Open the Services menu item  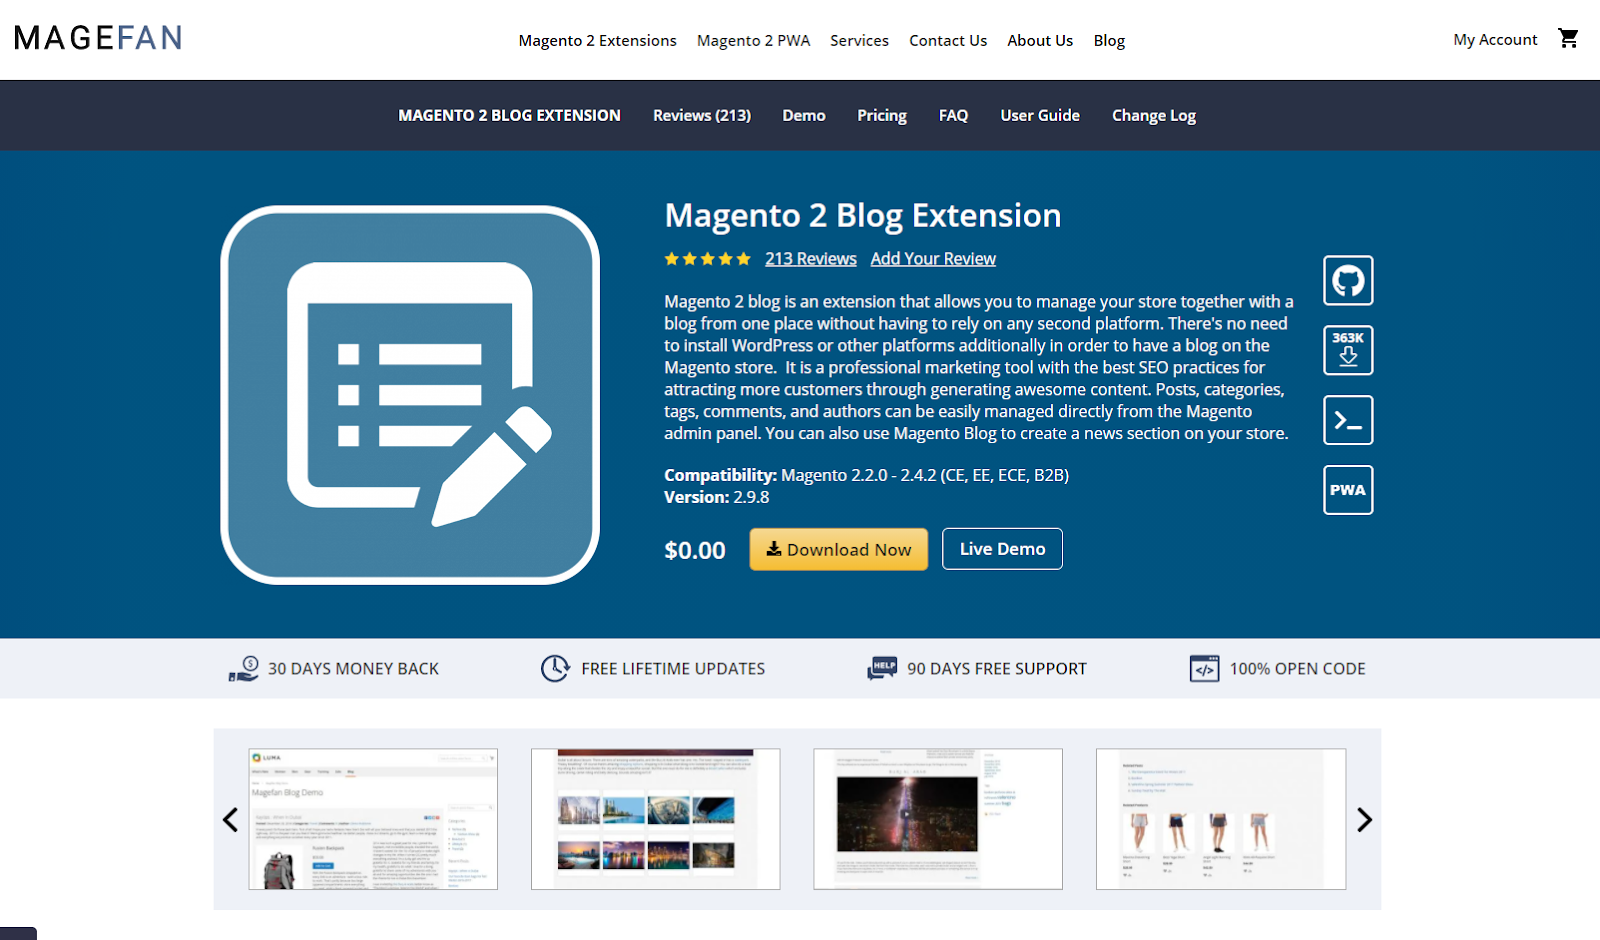coord(859,41)
